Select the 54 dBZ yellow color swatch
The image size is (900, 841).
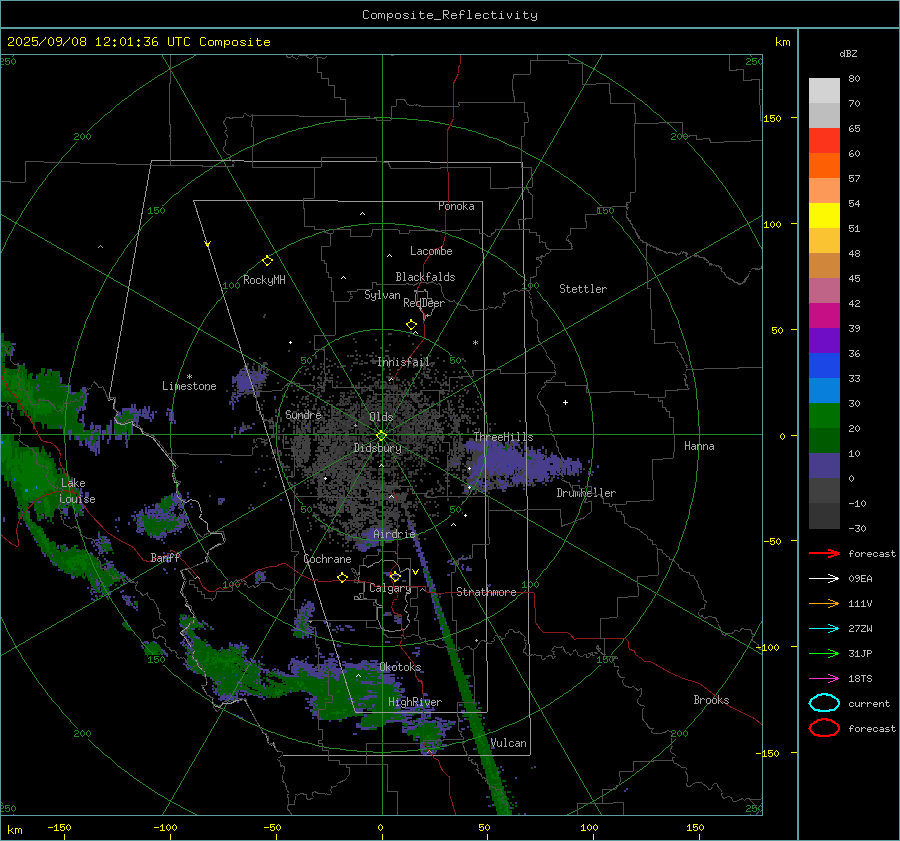(x=824, y=216)
